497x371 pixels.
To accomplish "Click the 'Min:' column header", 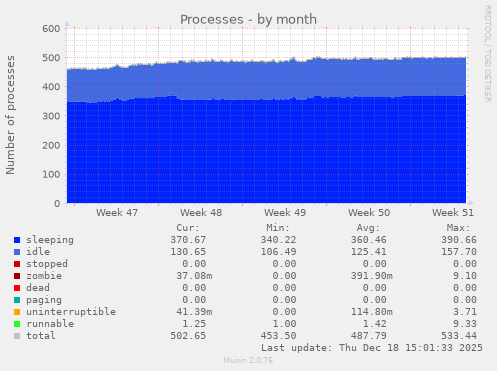I will (x=278, y=228).
